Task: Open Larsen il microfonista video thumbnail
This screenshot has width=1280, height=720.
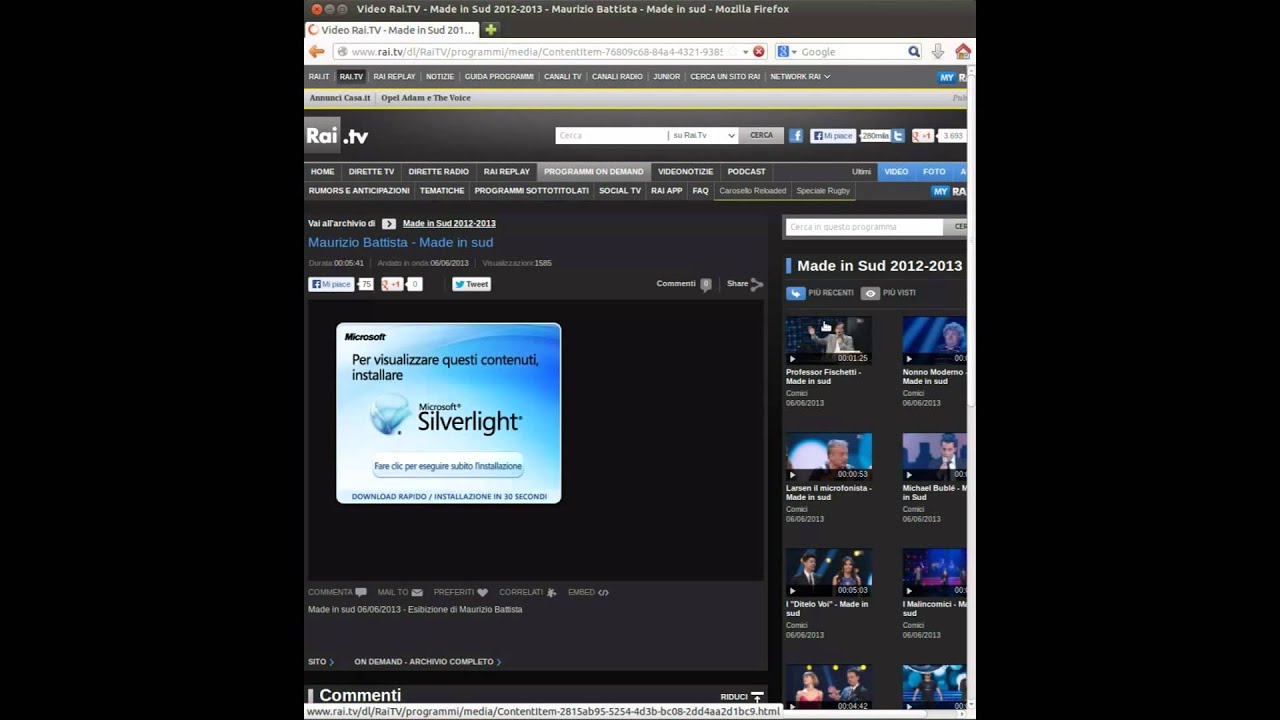Action: pos(829,456)
